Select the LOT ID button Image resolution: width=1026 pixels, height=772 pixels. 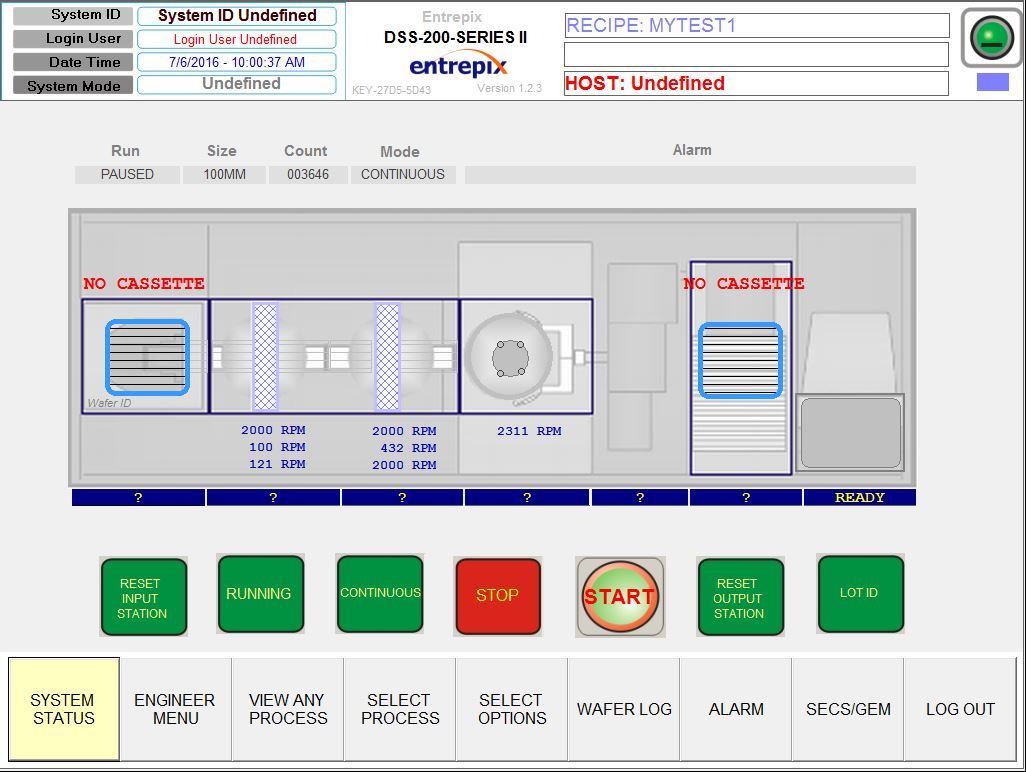[859, 593]
